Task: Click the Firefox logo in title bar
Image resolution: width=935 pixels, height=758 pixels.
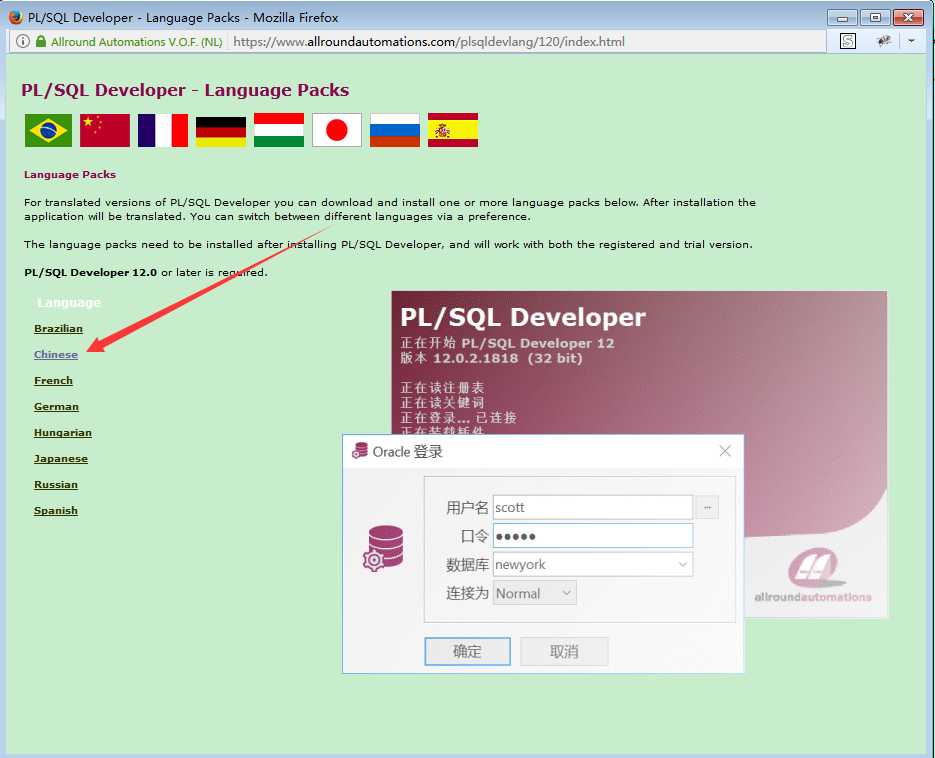Action: point(16,17)
